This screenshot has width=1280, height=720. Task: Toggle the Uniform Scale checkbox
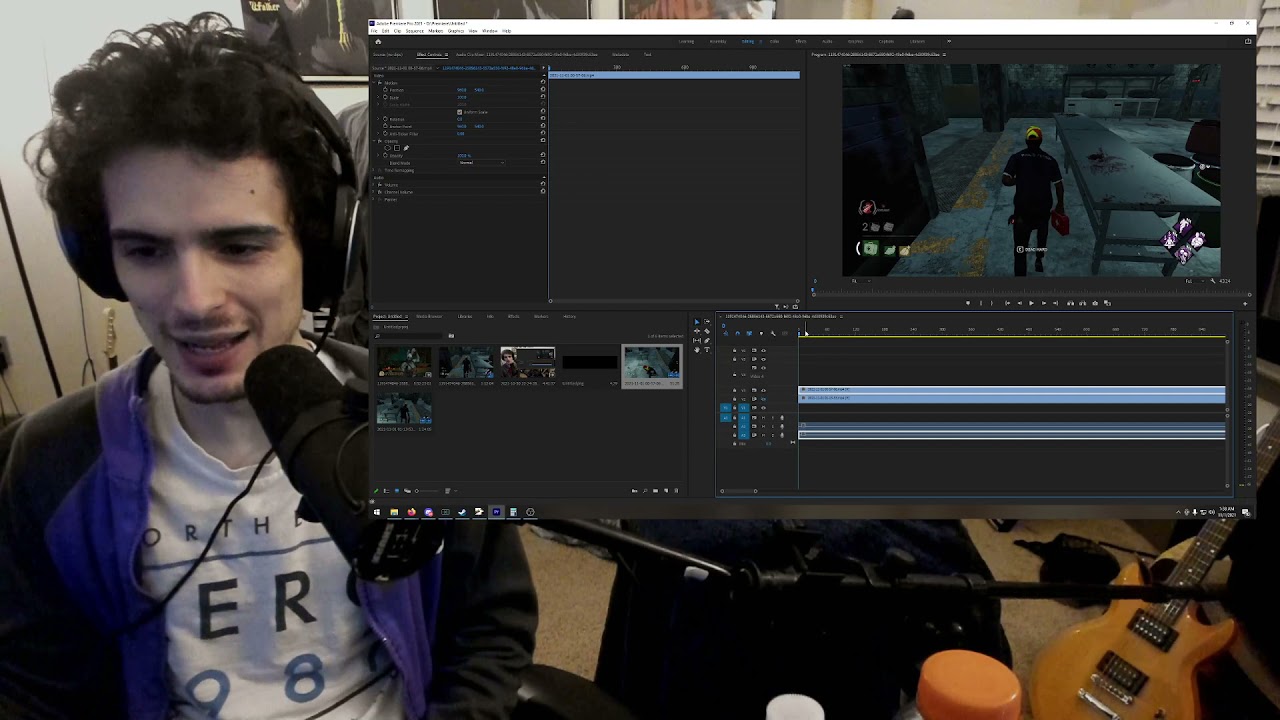460,112
